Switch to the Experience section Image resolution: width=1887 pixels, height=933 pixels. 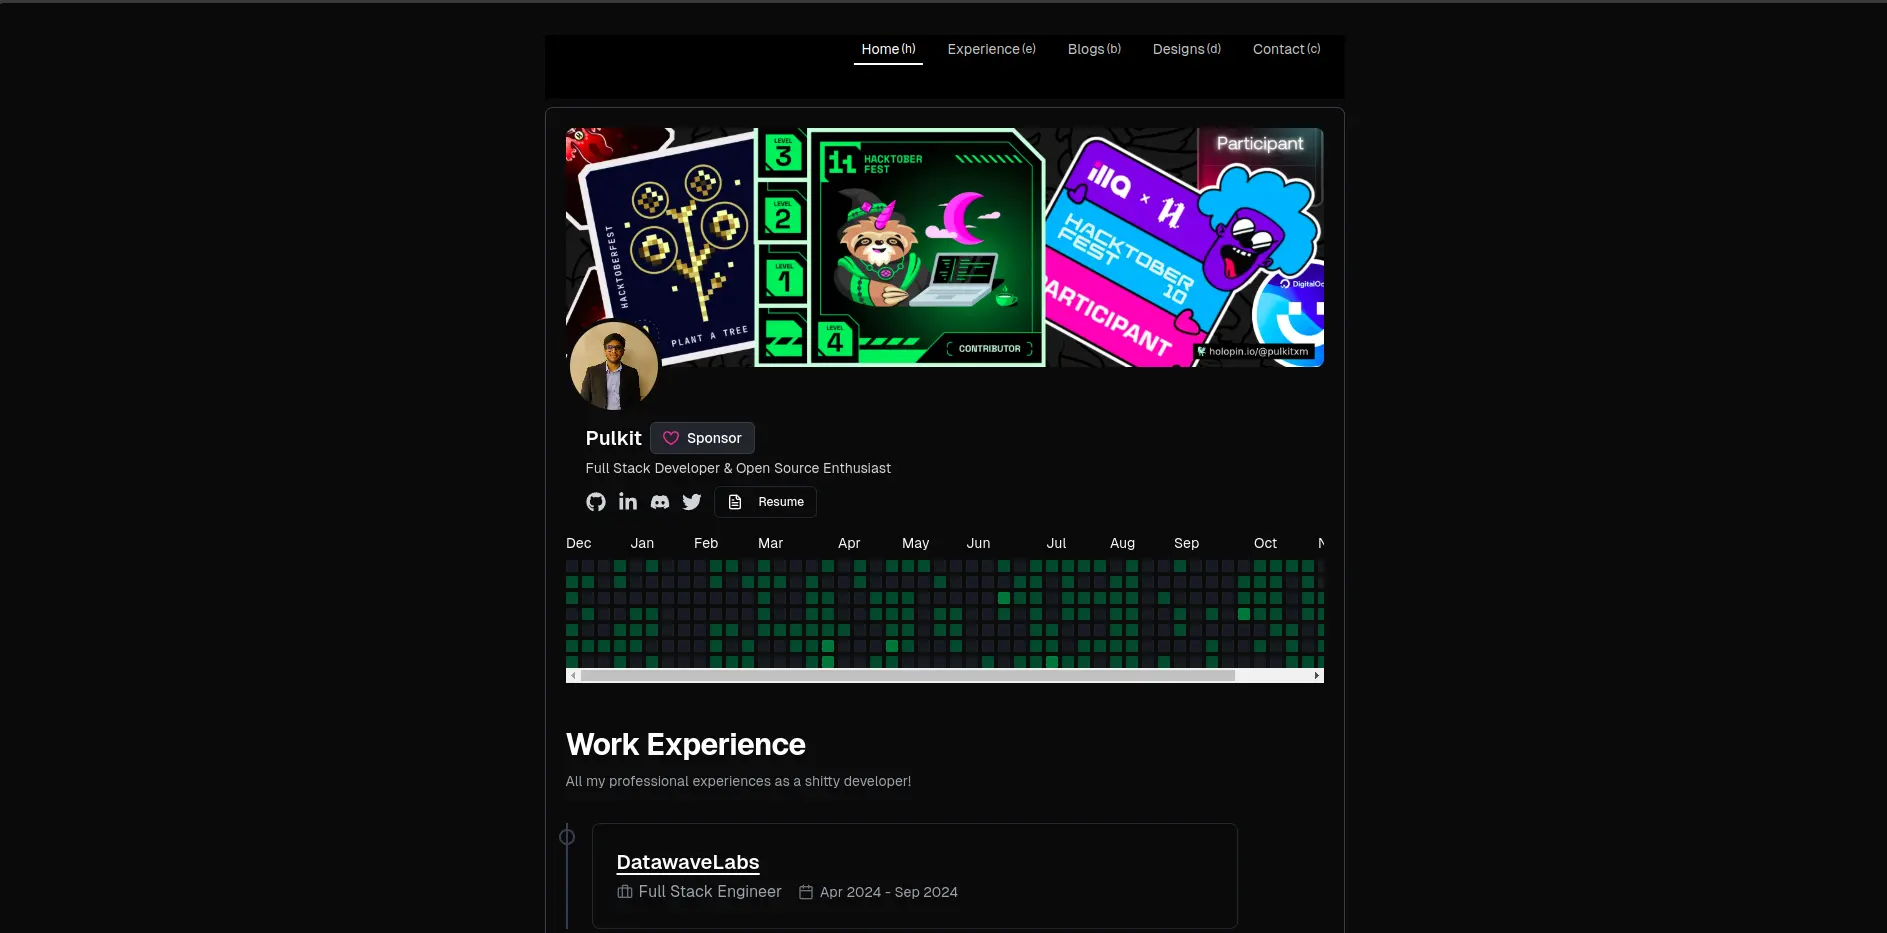(990, 49)
